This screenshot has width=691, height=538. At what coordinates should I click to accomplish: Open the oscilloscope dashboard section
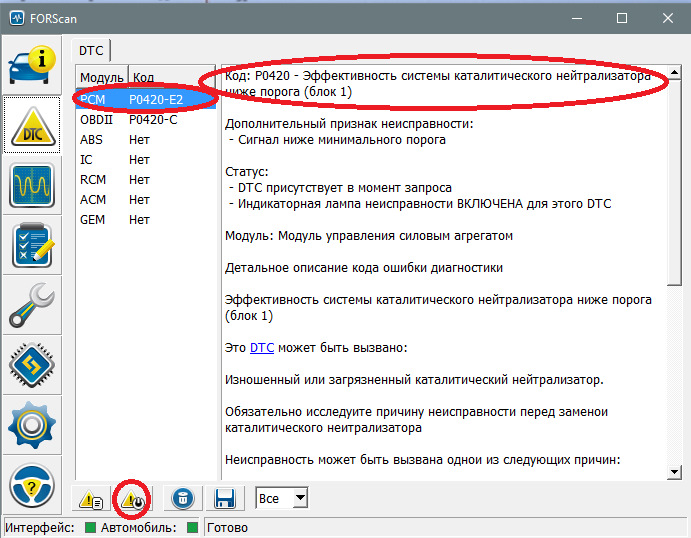[x=32, y=185]
